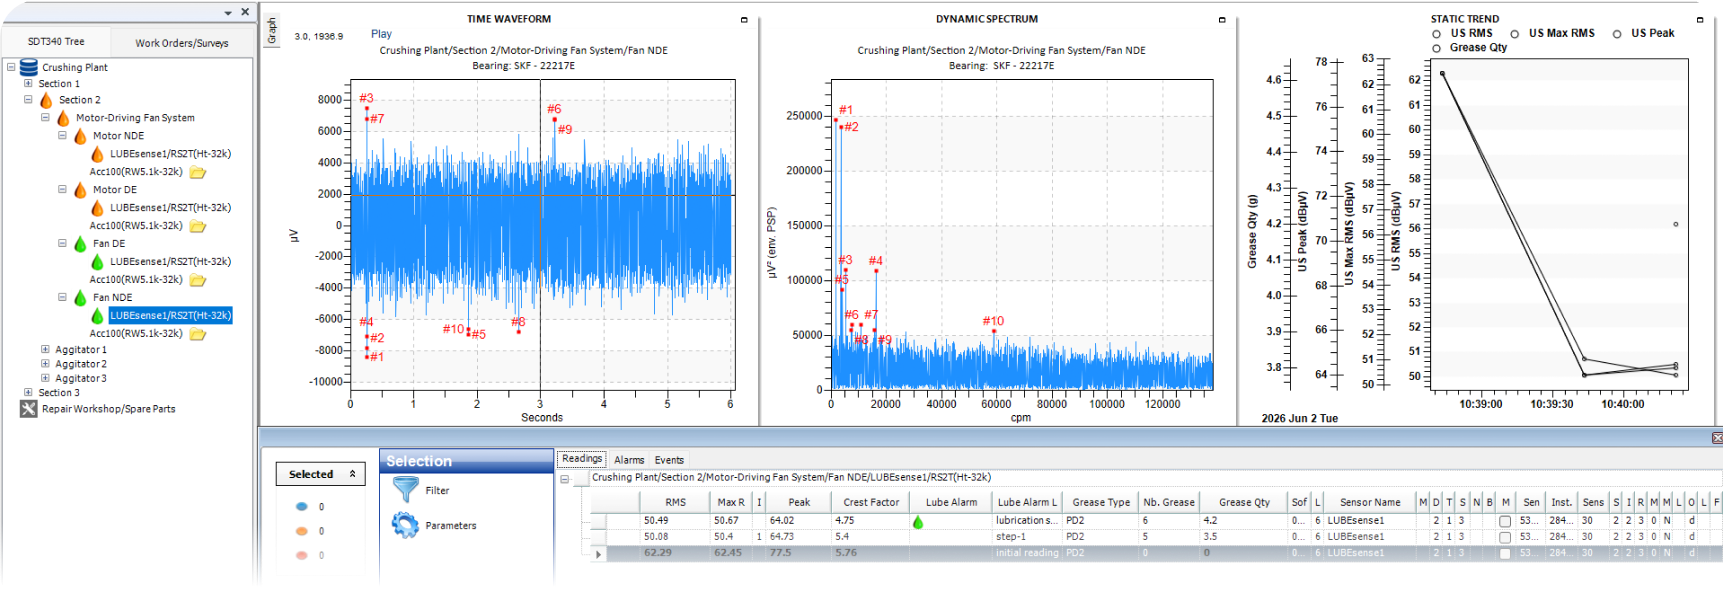Click the Motor DE orange drop icon
The height and width of the screenshot is (610, 1723).
[x=80, y=190]
